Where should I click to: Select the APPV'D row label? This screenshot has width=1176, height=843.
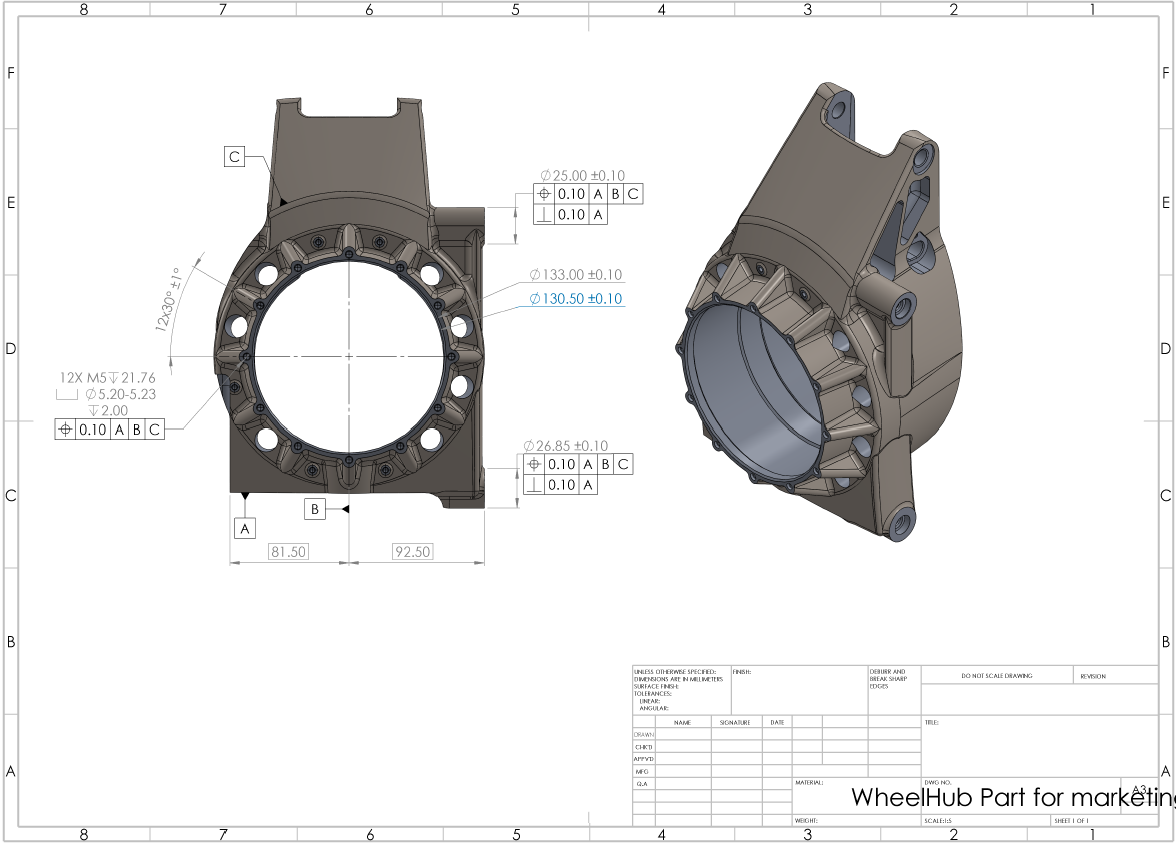644,759
